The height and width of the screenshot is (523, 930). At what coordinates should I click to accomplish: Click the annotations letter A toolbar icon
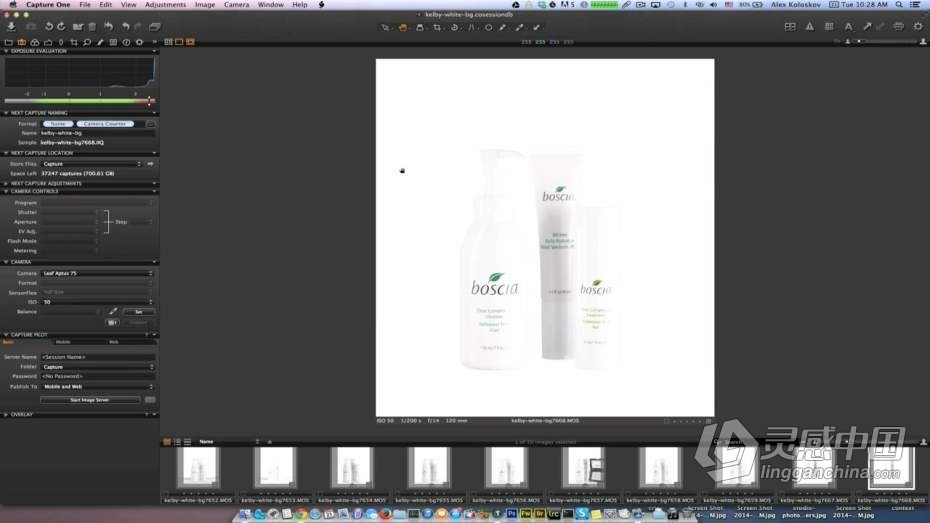point(848,27)
